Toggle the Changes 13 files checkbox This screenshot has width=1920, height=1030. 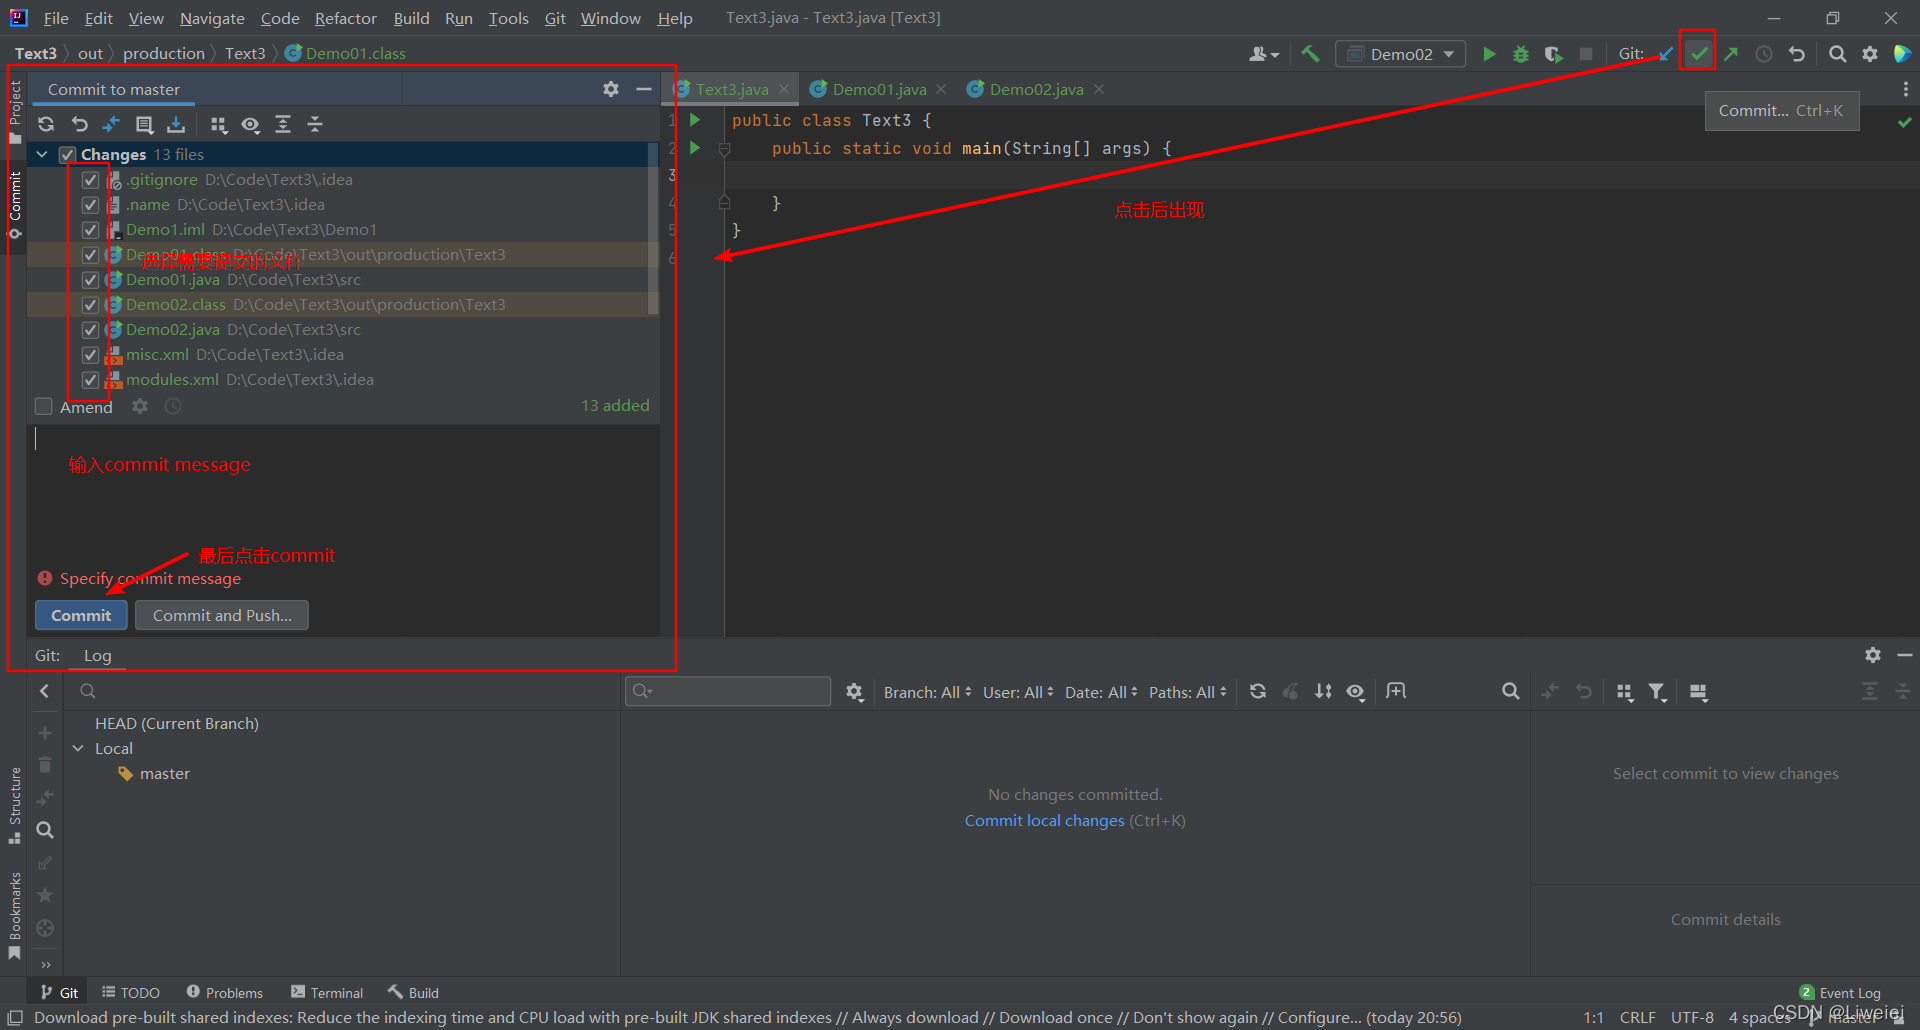(68, 155)
